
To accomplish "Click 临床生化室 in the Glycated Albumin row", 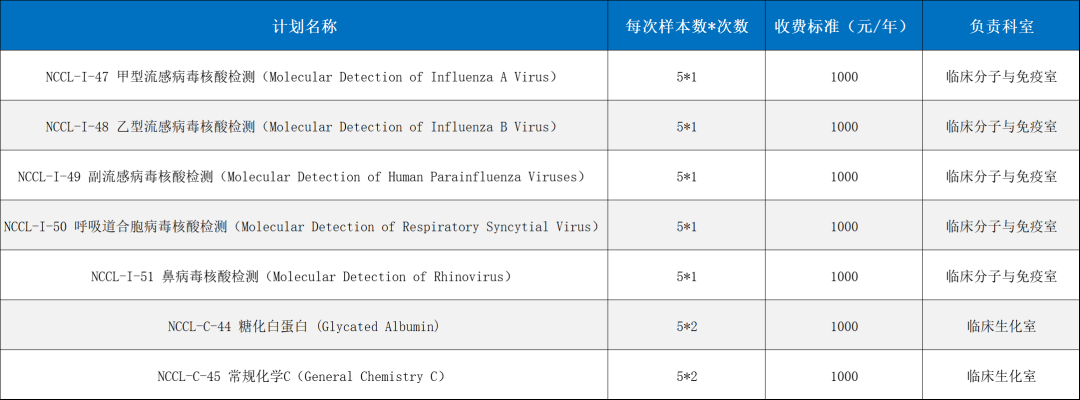I will coord(1000,327).
